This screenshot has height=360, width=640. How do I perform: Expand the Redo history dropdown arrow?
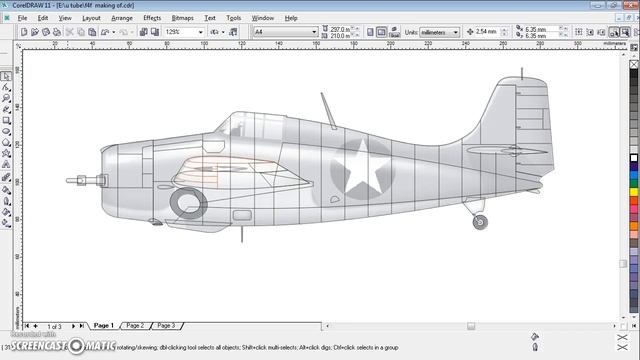[x=132, y=32]
